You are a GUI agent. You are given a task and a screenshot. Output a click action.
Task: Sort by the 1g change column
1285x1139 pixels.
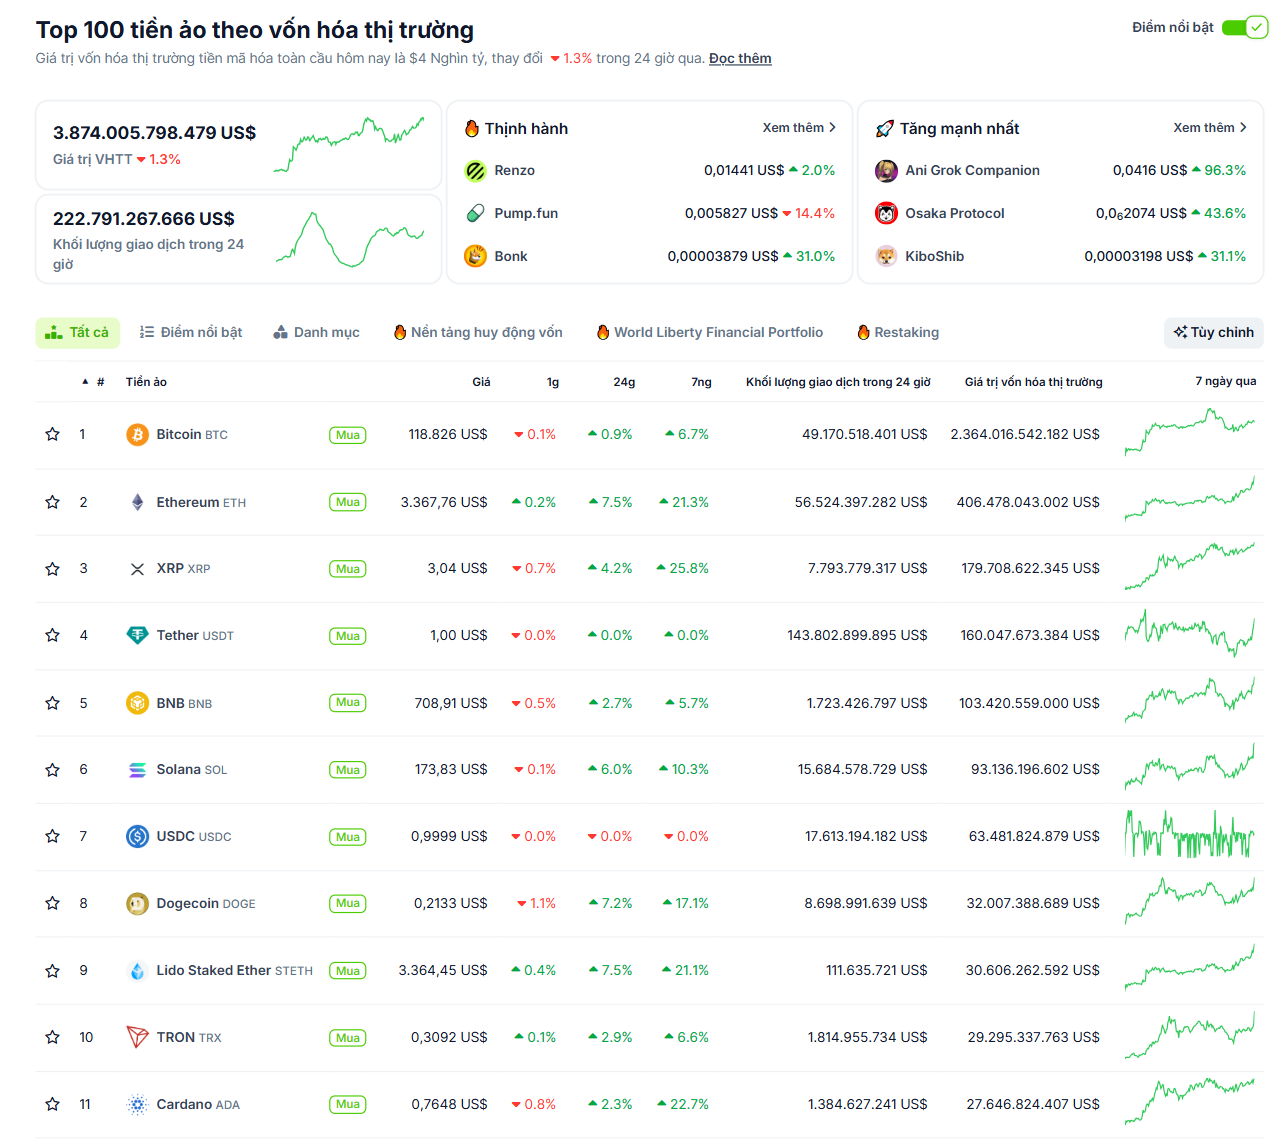(553, 382)
